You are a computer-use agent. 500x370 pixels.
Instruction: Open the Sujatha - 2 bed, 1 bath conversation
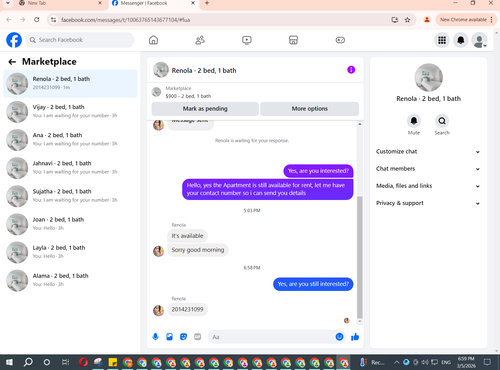coord(70,196)
